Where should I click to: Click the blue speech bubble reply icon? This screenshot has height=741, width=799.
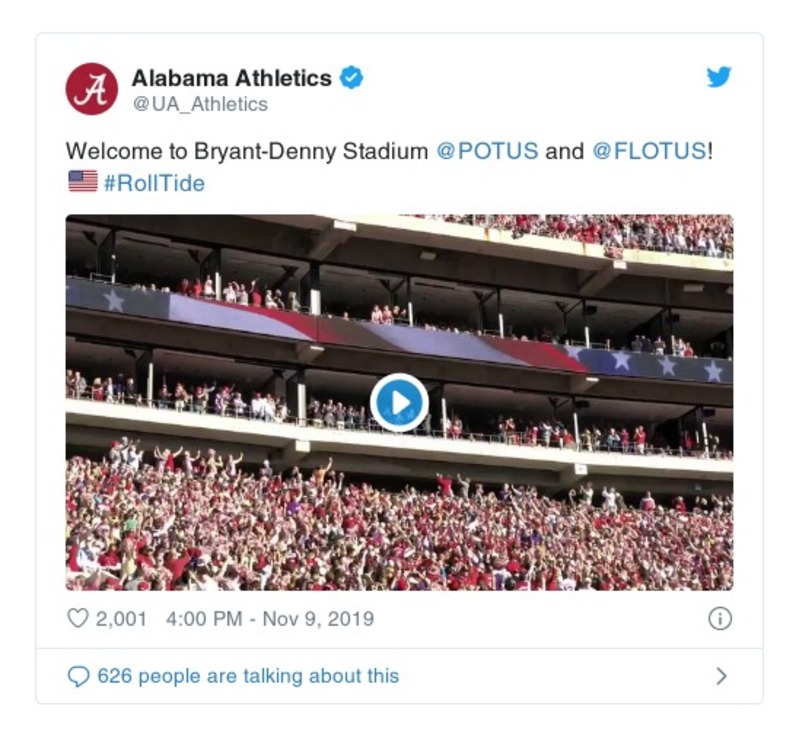(x=78, y=677)
